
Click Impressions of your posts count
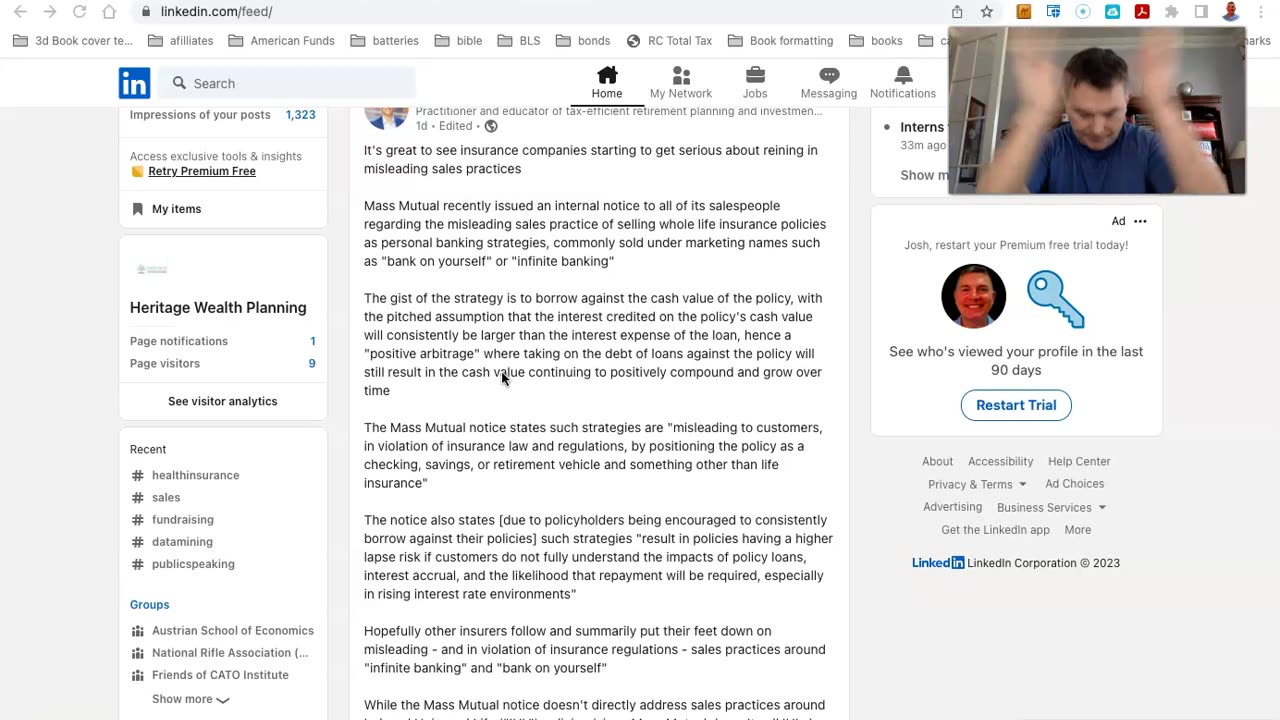300,115
